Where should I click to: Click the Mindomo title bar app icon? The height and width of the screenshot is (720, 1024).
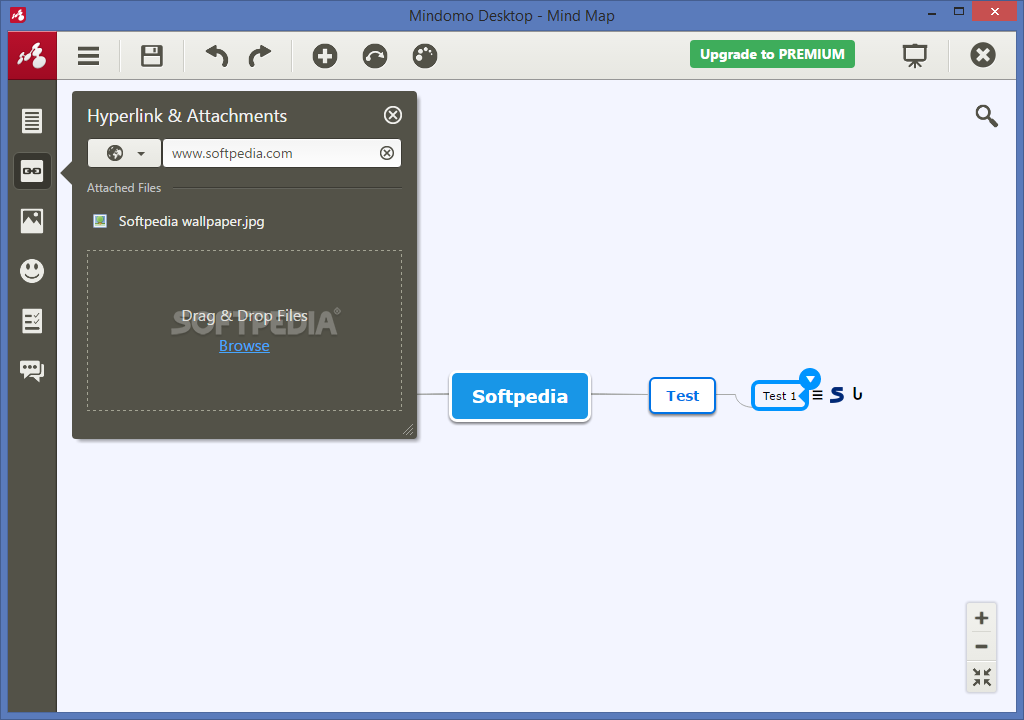[x=18, y=14]
